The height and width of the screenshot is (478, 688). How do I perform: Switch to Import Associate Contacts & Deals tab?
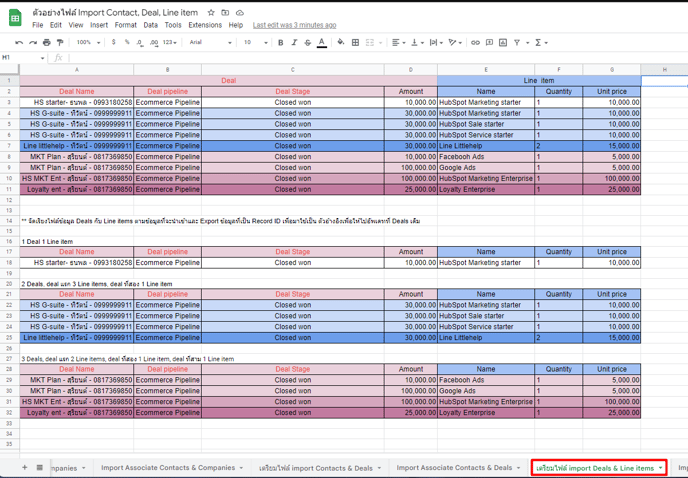coord(454,468)
